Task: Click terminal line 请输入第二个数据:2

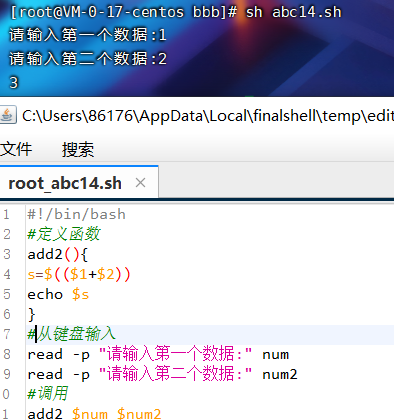Action: [88, 59]
